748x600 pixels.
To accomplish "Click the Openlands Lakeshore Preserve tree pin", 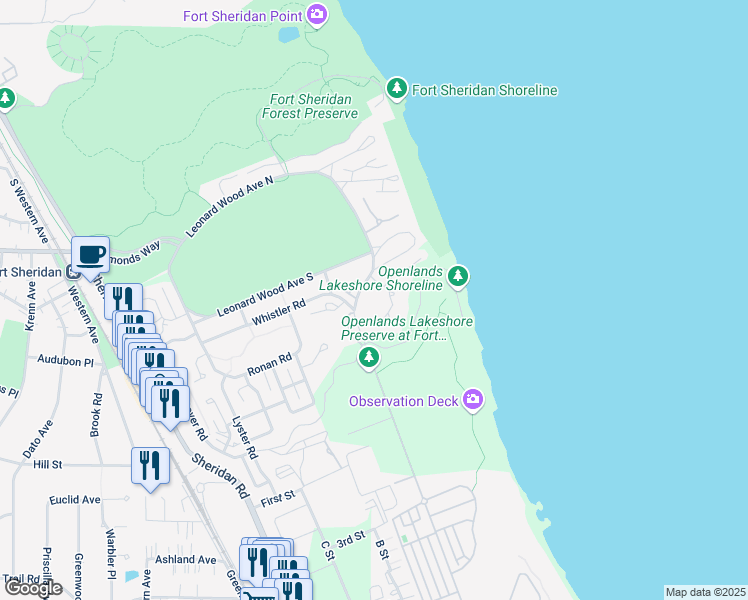I will [369, 358].
